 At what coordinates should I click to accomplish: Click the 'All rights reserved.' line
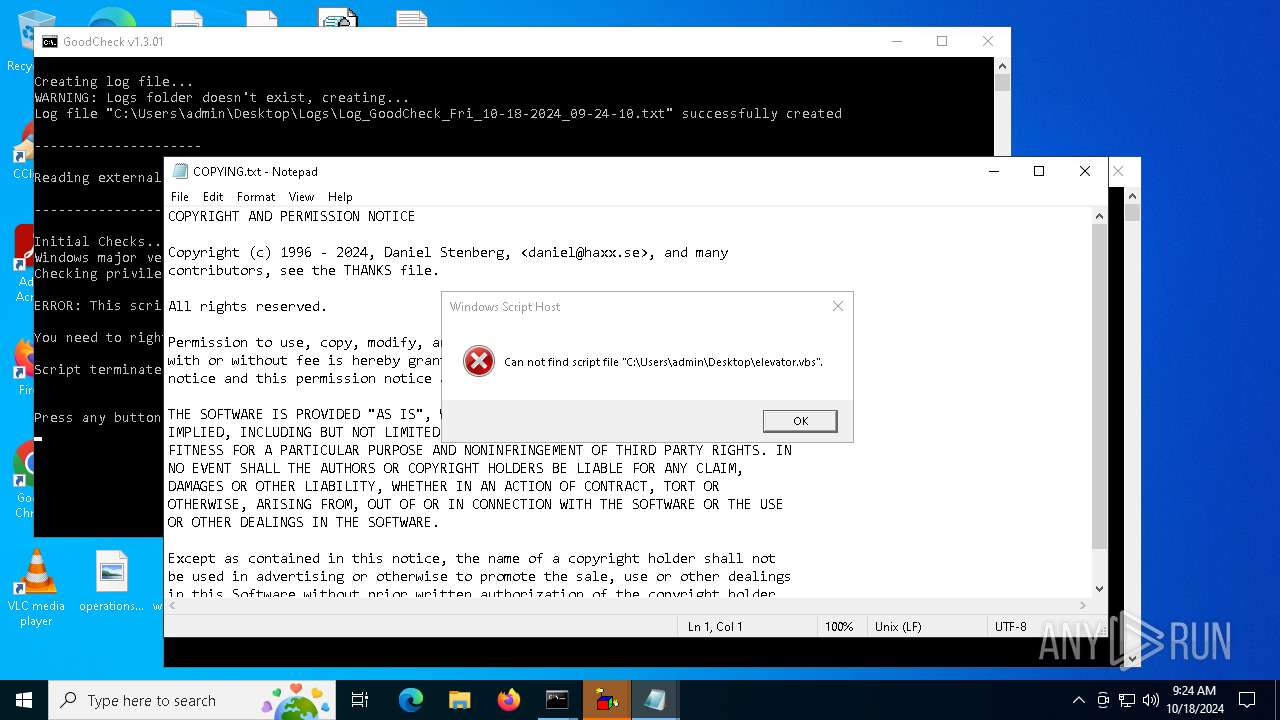click(x=247, y=306)
